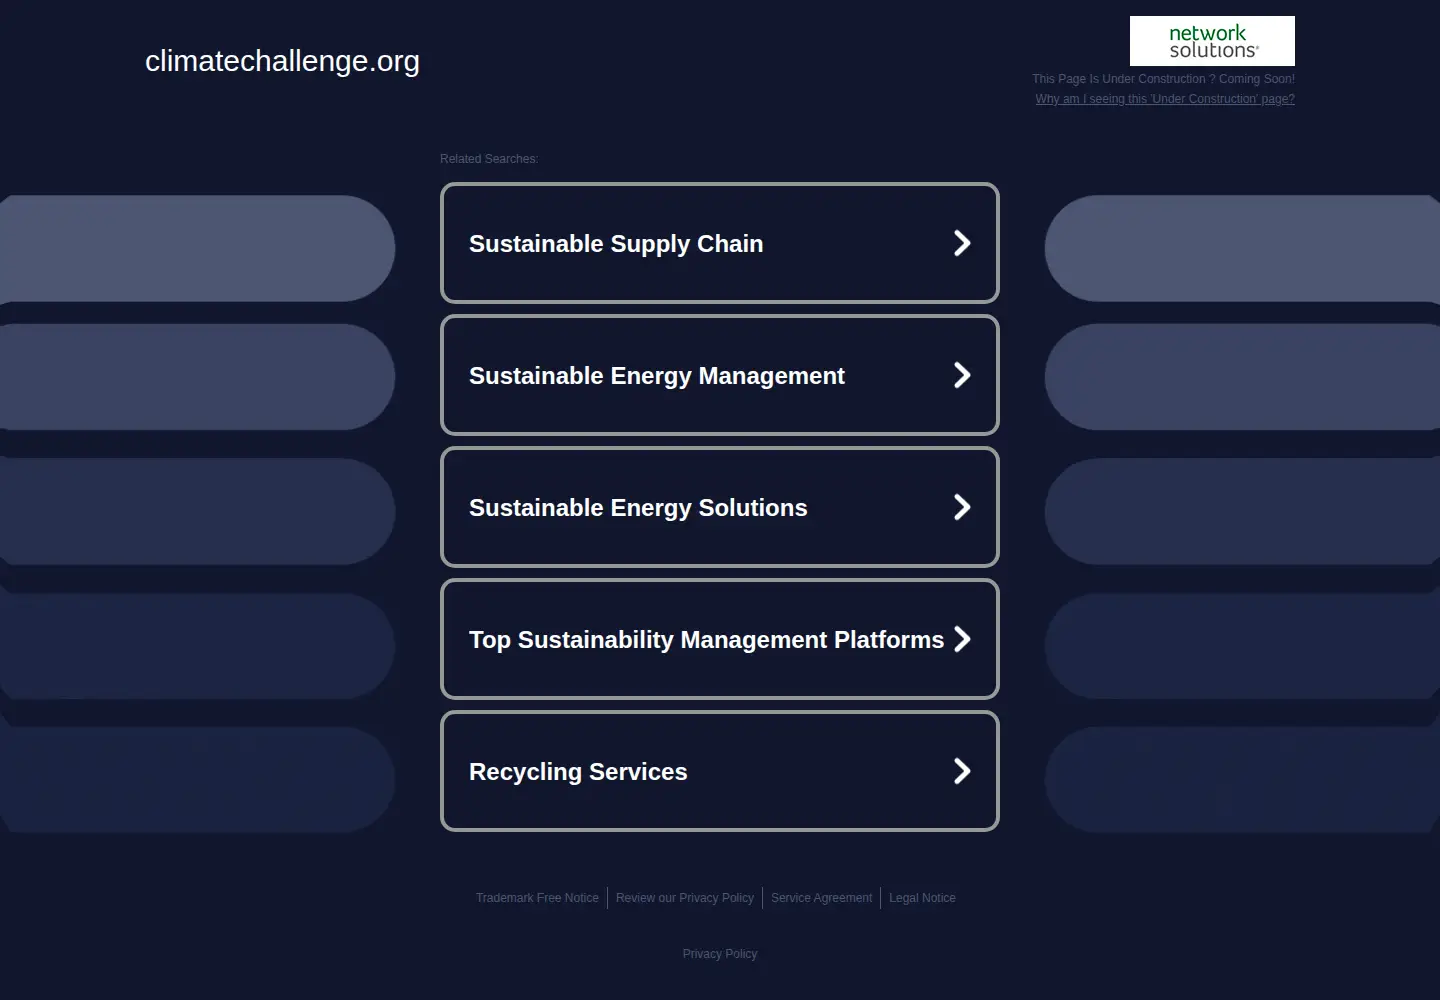Go to Top Sustainability Management Platforms
The height and width of the screenshot is (1000, 1440).
(720, 639)
